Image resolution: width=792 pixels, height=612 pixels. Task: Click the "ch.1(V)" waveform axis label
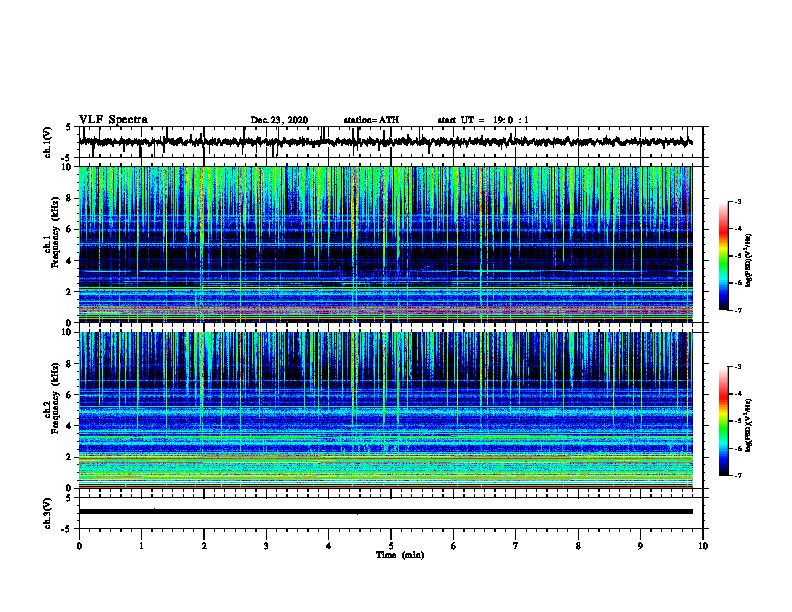point(47,142)
